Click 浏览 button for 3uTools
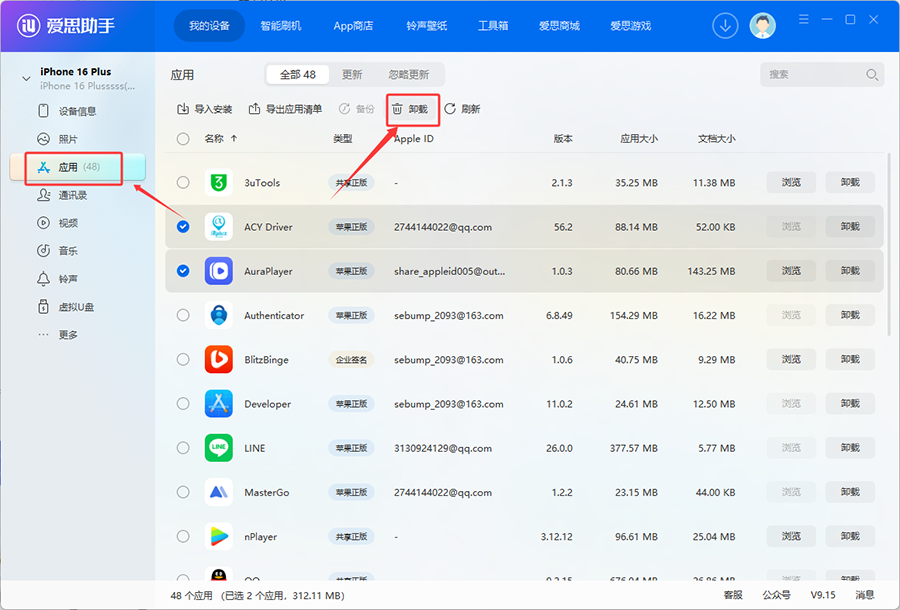Image resolution: width=900 pixels, height=610 pixels. [x=791, y=182]
